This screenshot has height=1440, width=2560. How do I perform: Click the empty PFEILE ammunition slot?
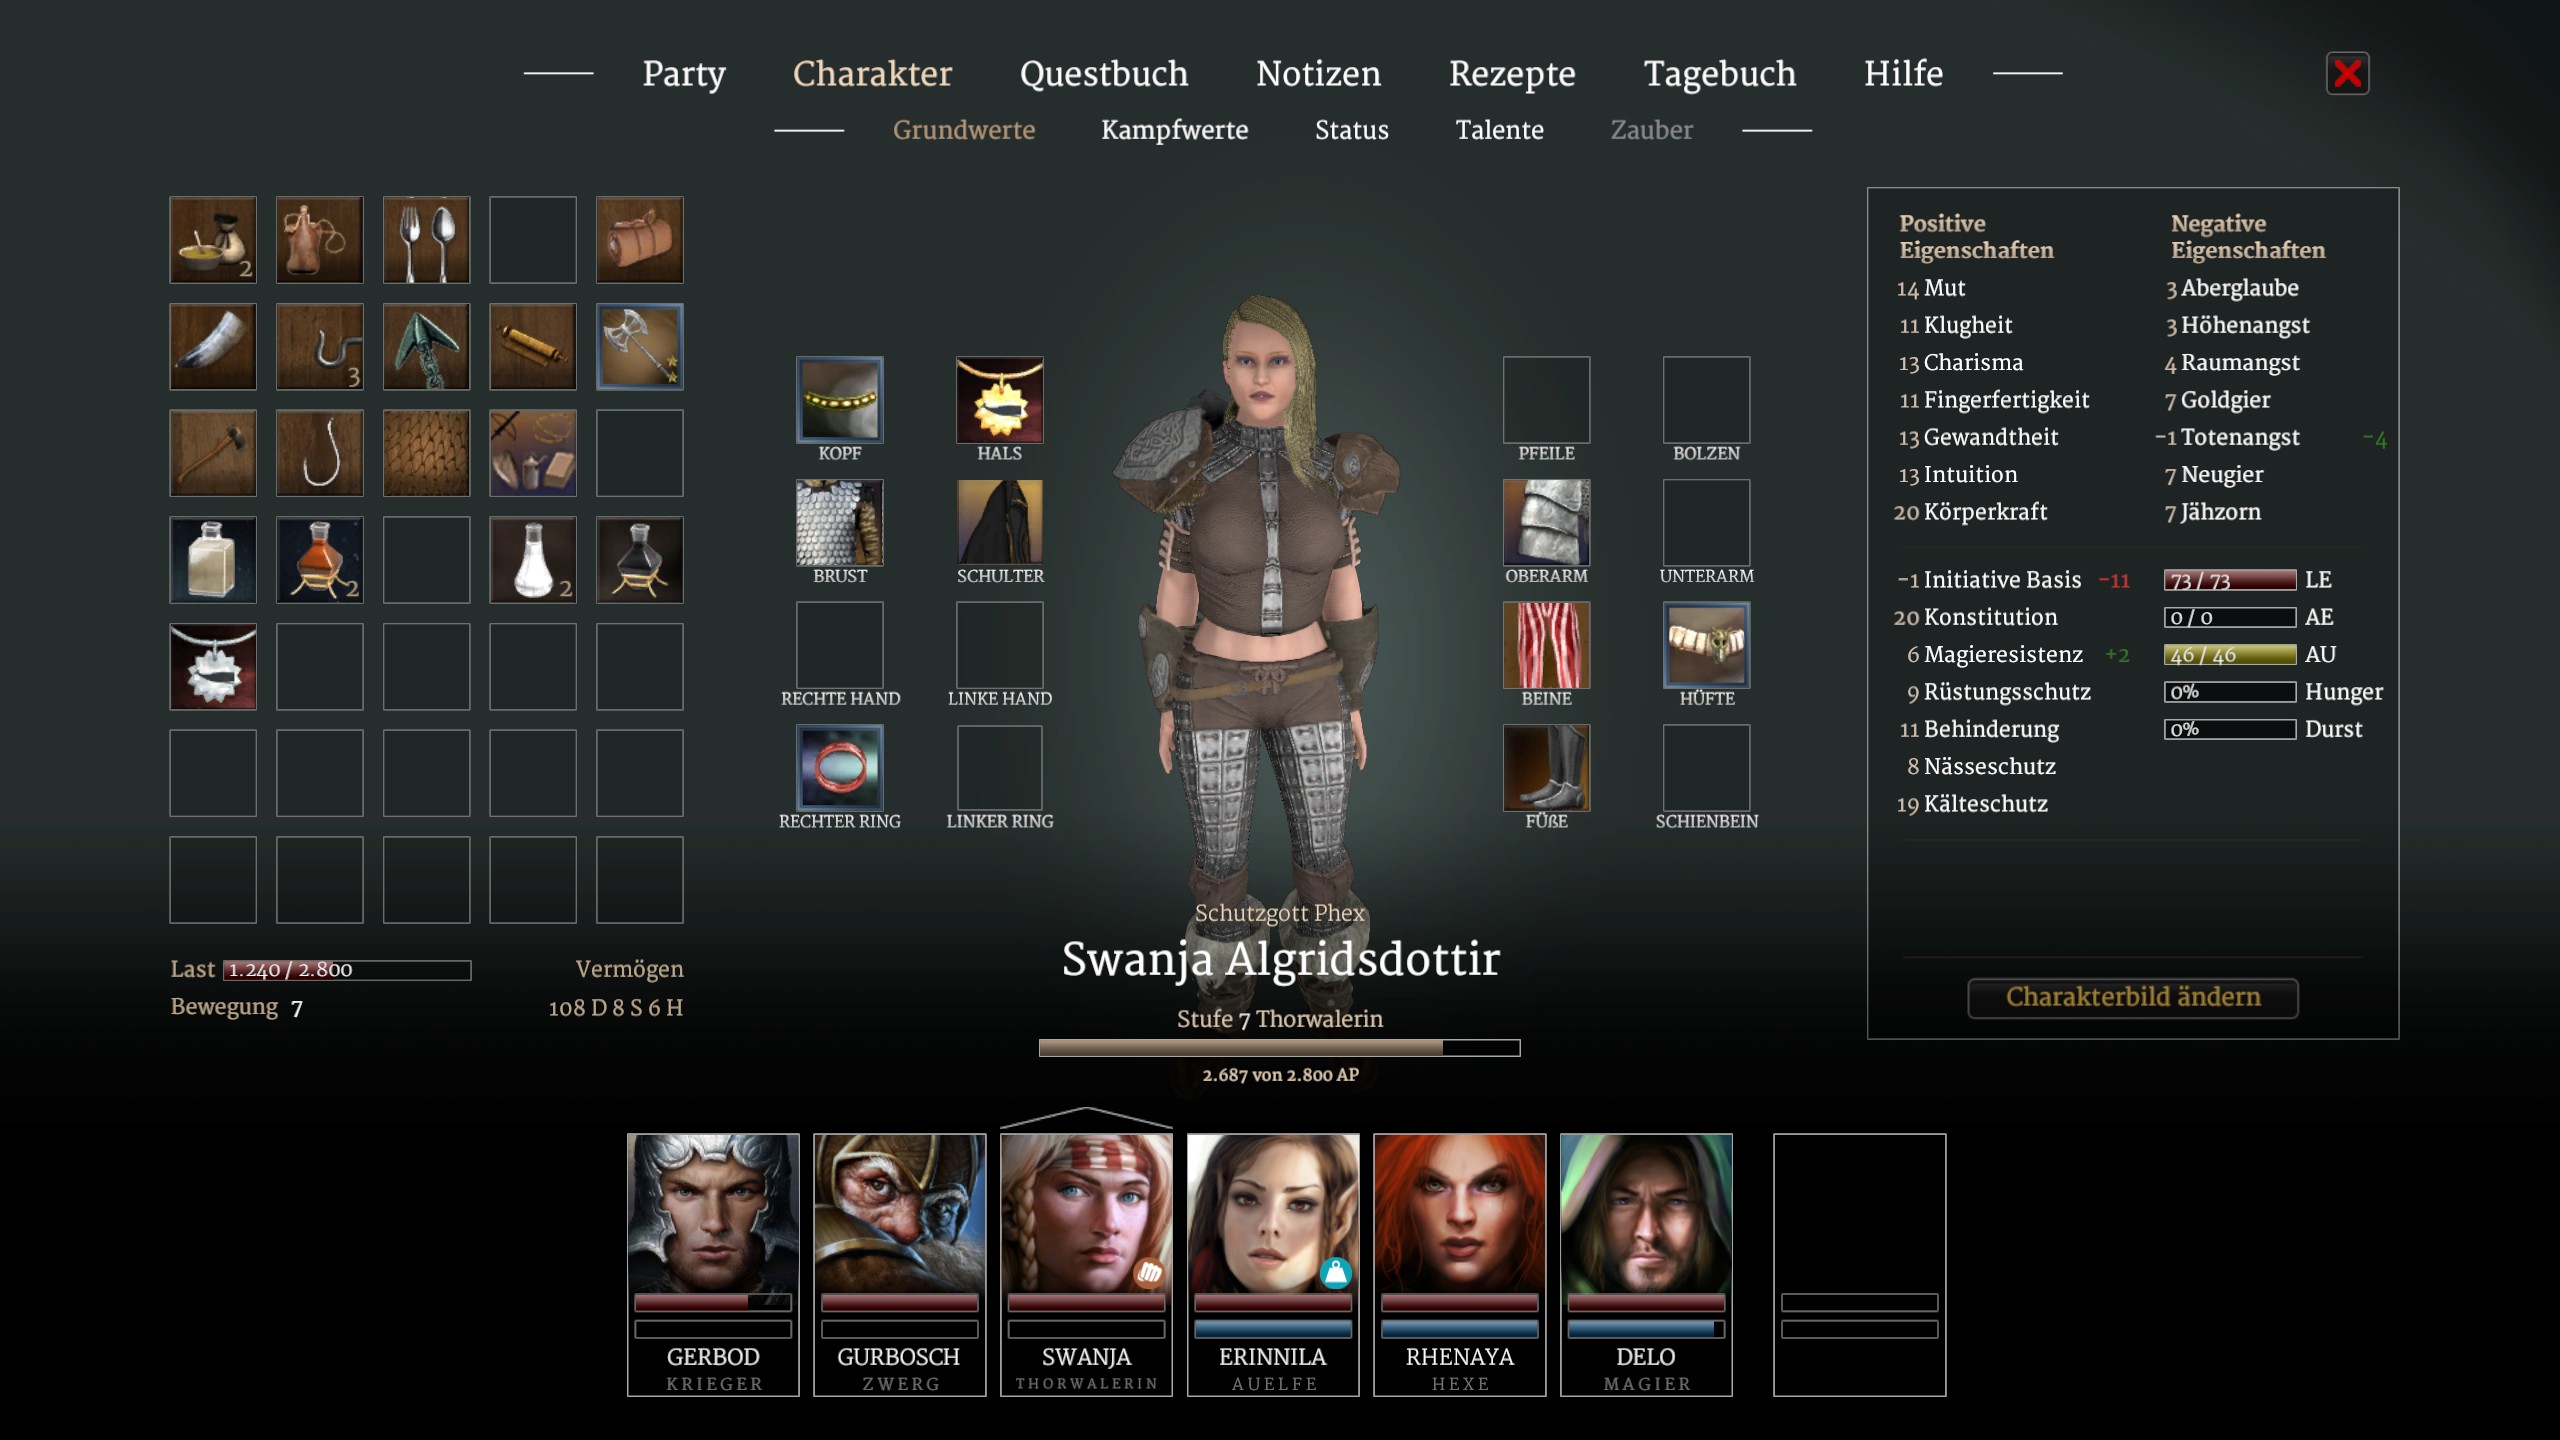pyautogui.click(x=1547, y=400)
